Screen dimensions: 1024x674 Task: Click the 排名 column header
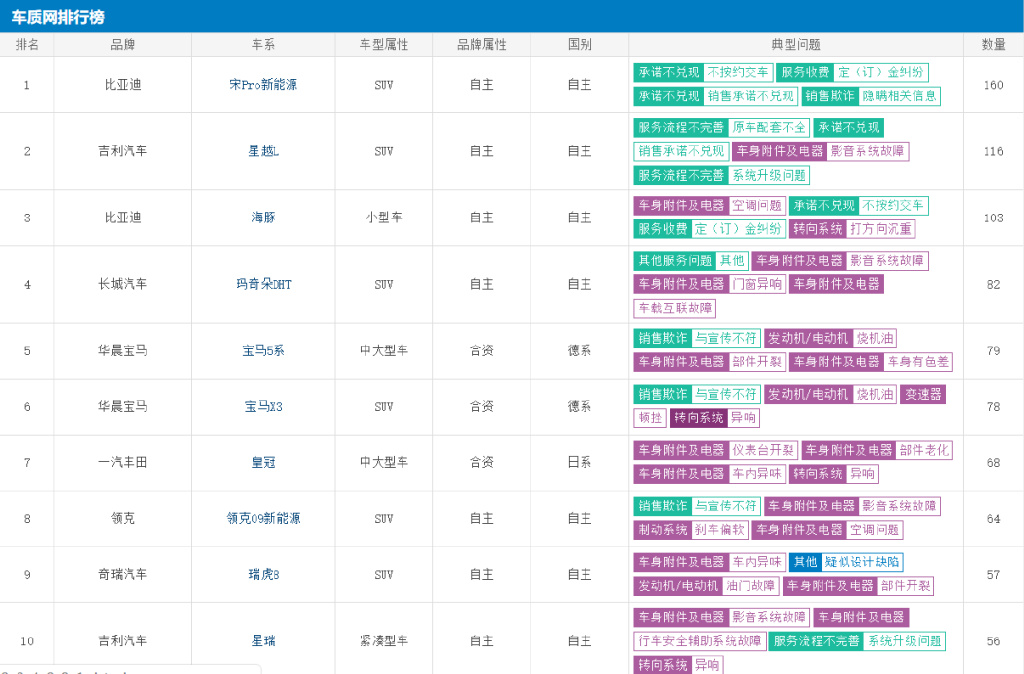27,44
